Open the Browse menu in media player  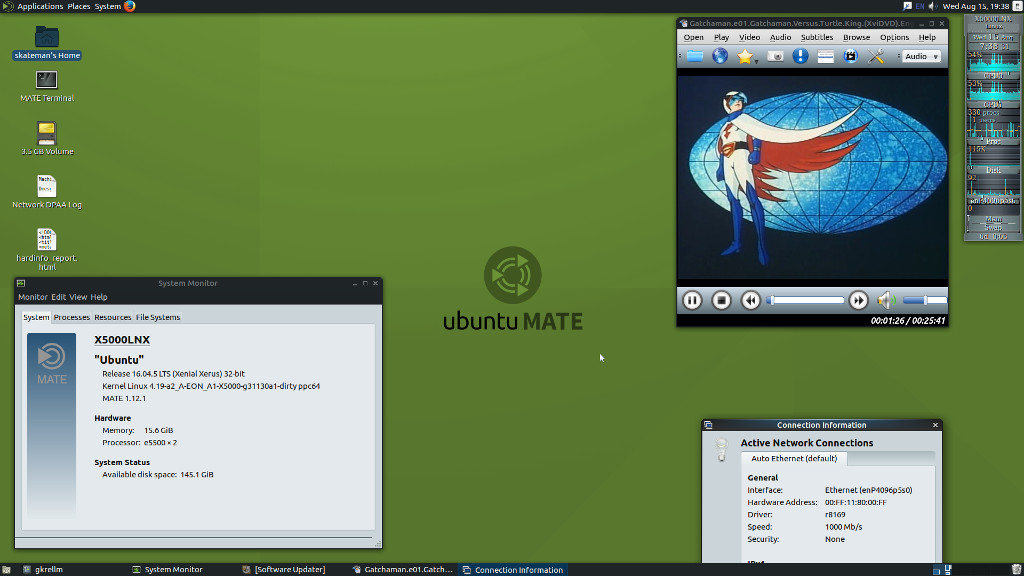856,37
